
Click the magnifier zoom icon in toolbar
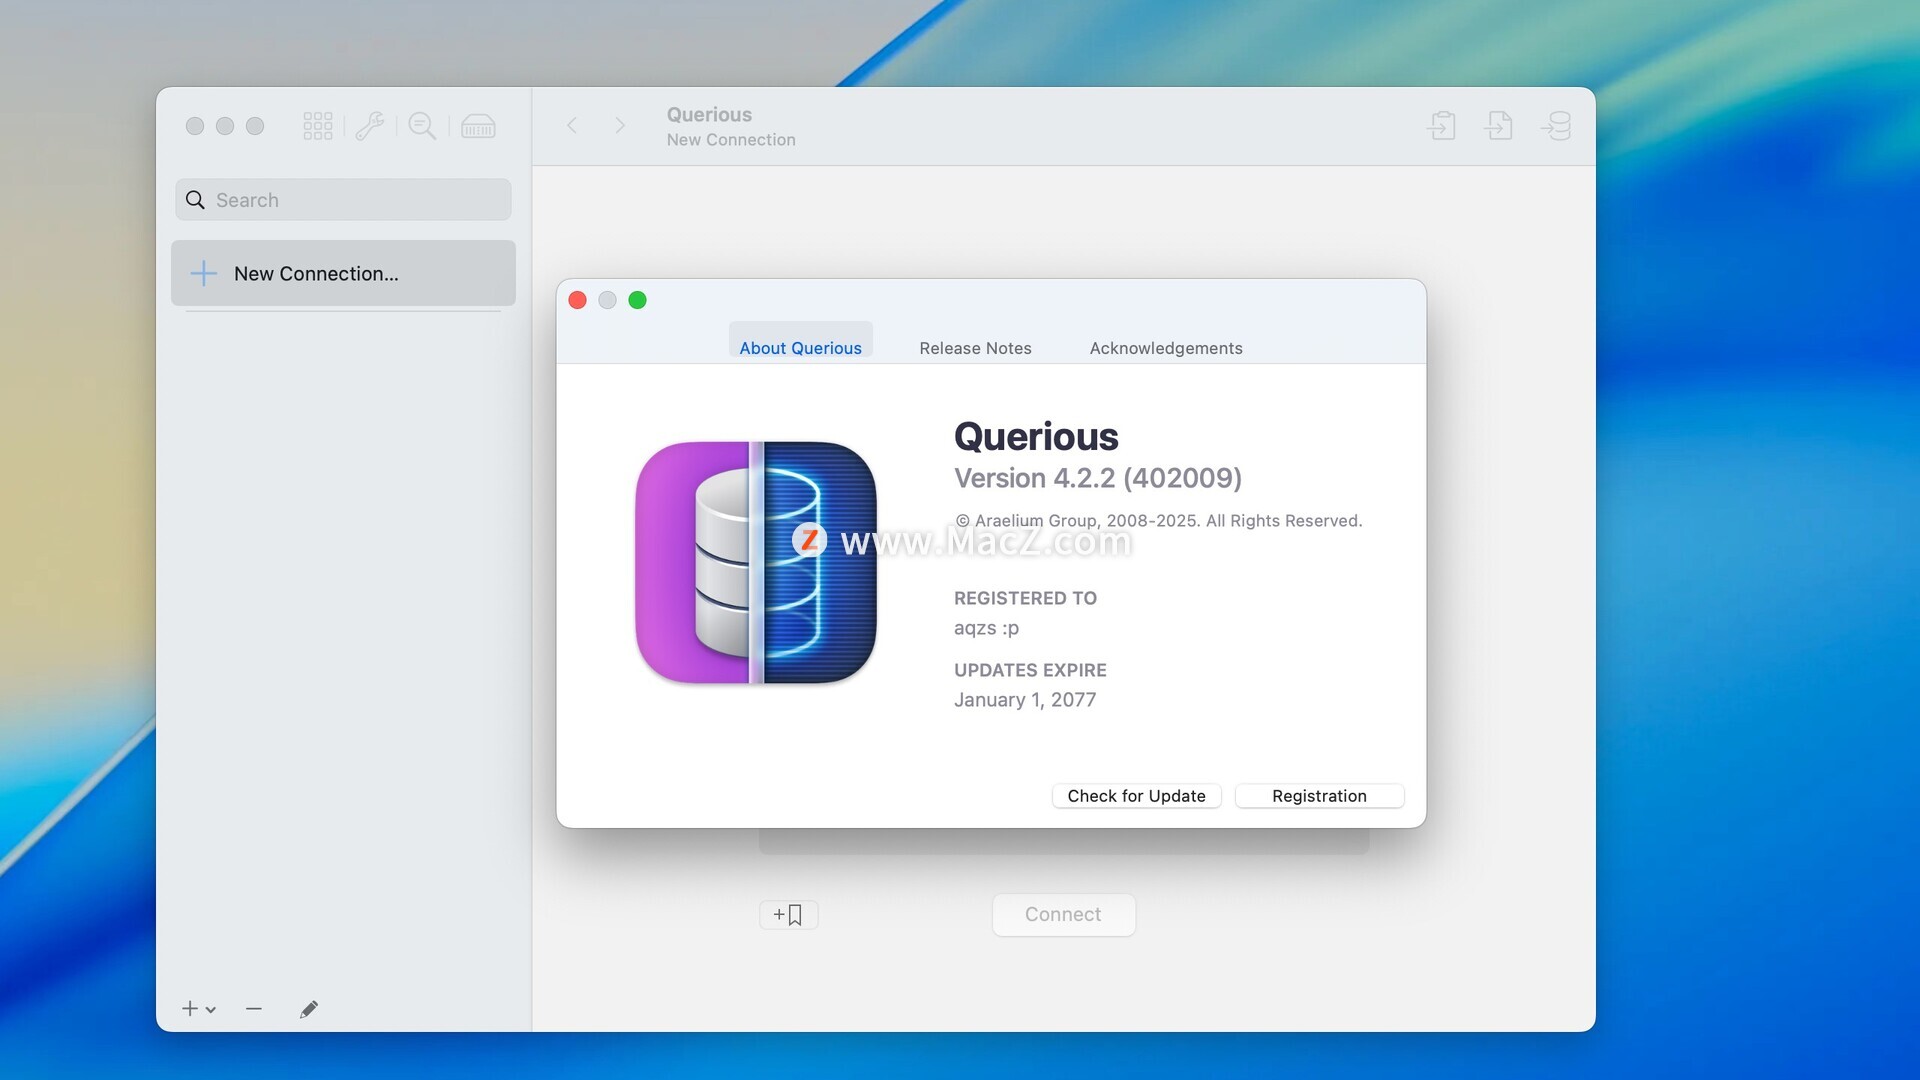(x=422, y=126)
